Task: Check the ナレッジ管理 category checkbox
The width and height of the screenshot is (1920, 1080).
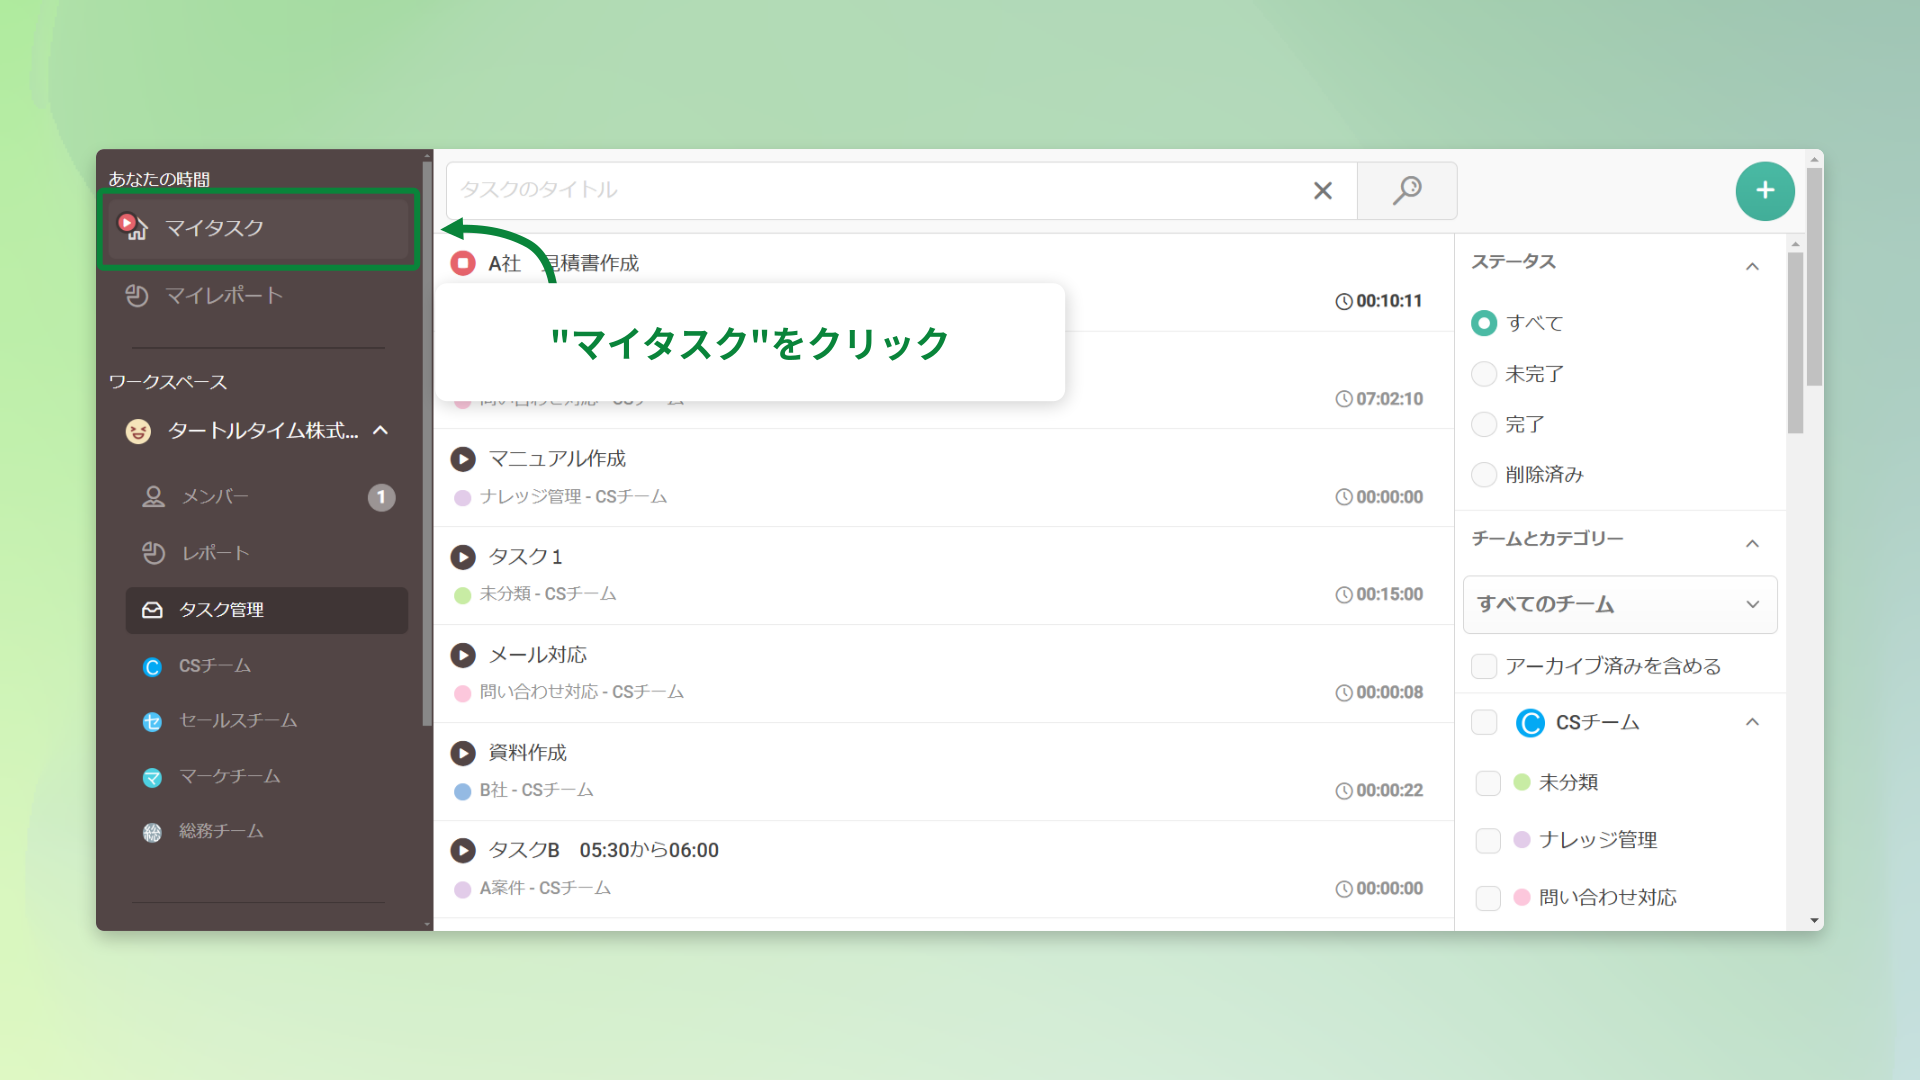Action: [1487, 841]
